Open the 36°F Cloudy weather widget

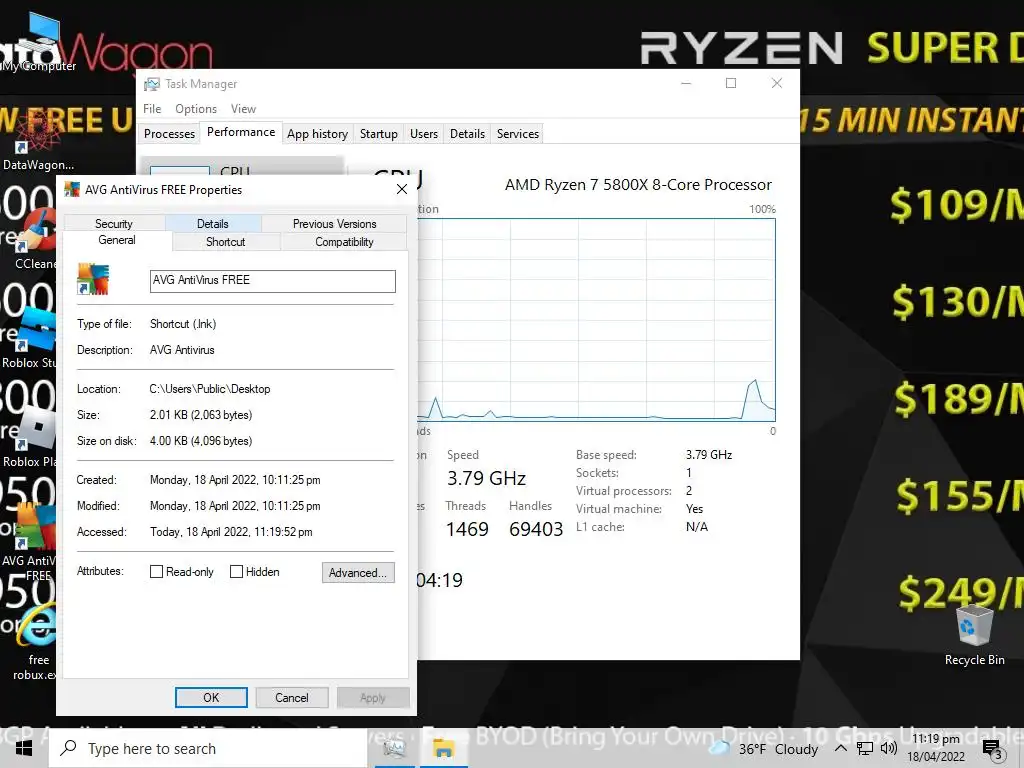point(764,748)
